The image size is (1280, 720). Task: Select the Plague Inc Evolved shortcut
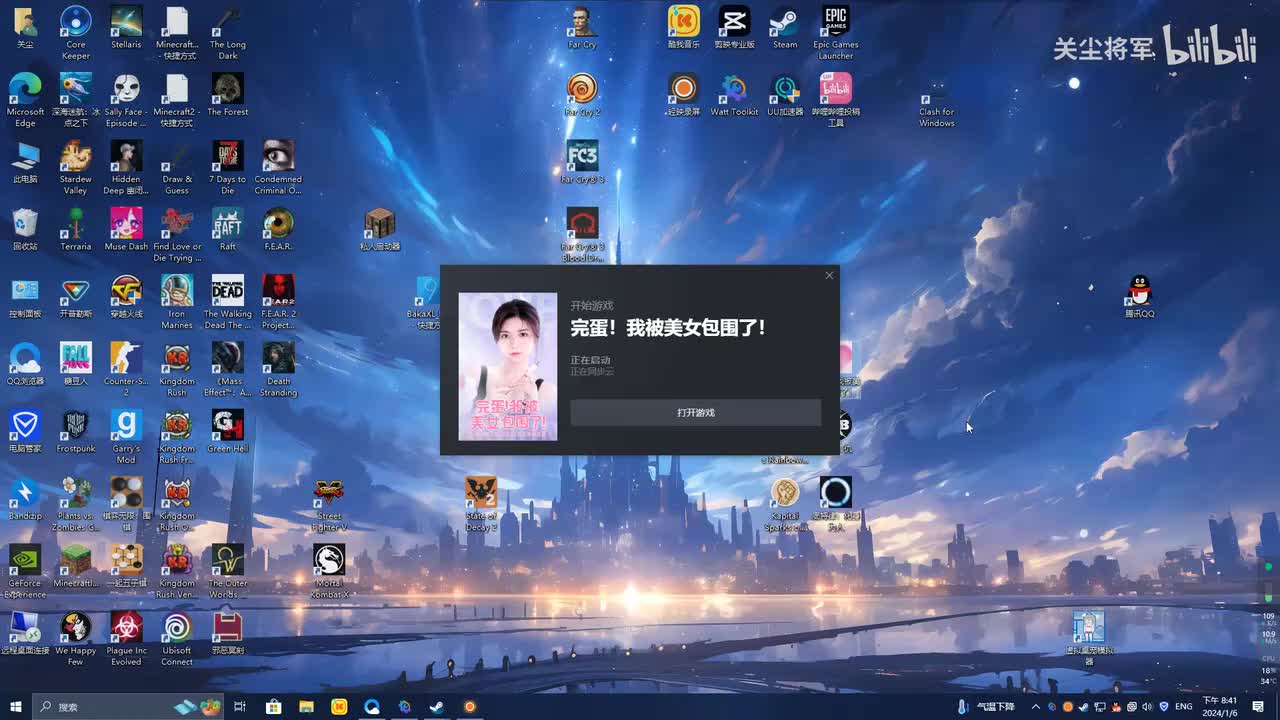126,639
